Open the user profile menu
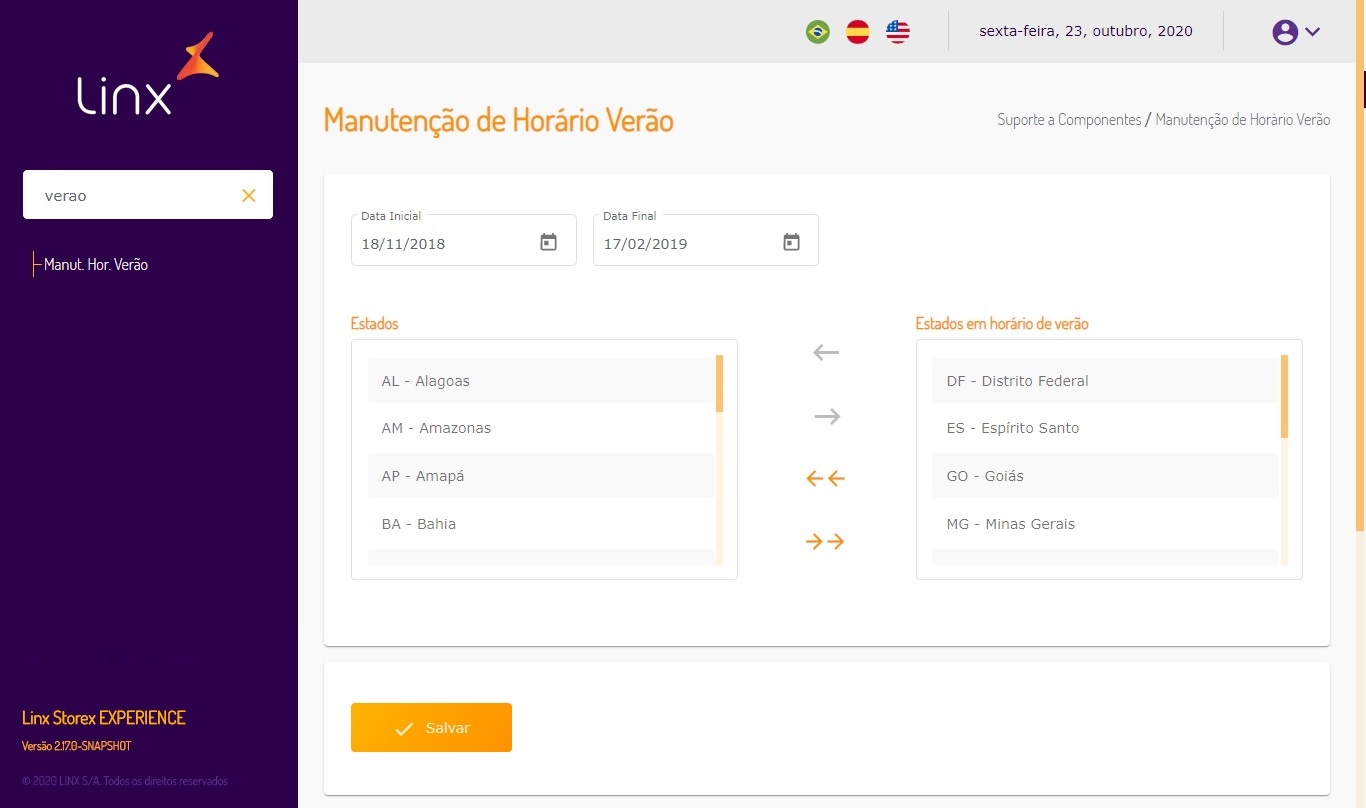Screen dimensions: 1366x808 click(x=1297, y=32)
